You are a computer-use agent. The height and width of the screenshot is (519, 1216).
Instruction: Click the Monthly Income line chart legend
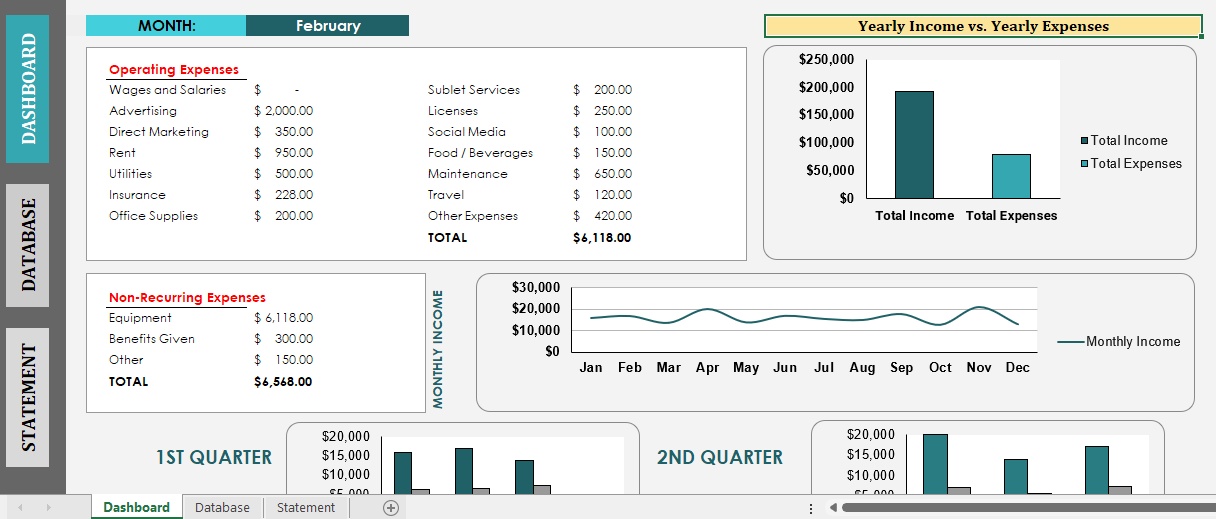1119,342
